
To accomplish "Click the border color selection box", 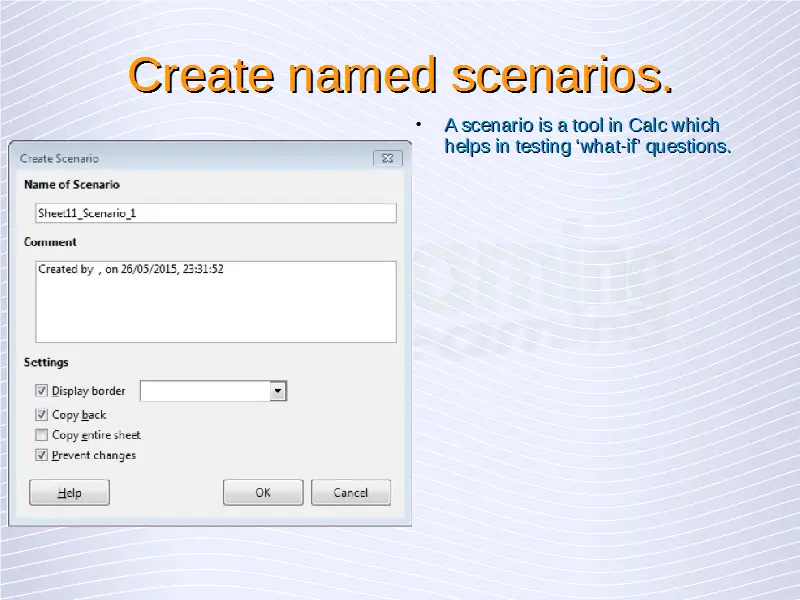I will [x=205, y=391].
